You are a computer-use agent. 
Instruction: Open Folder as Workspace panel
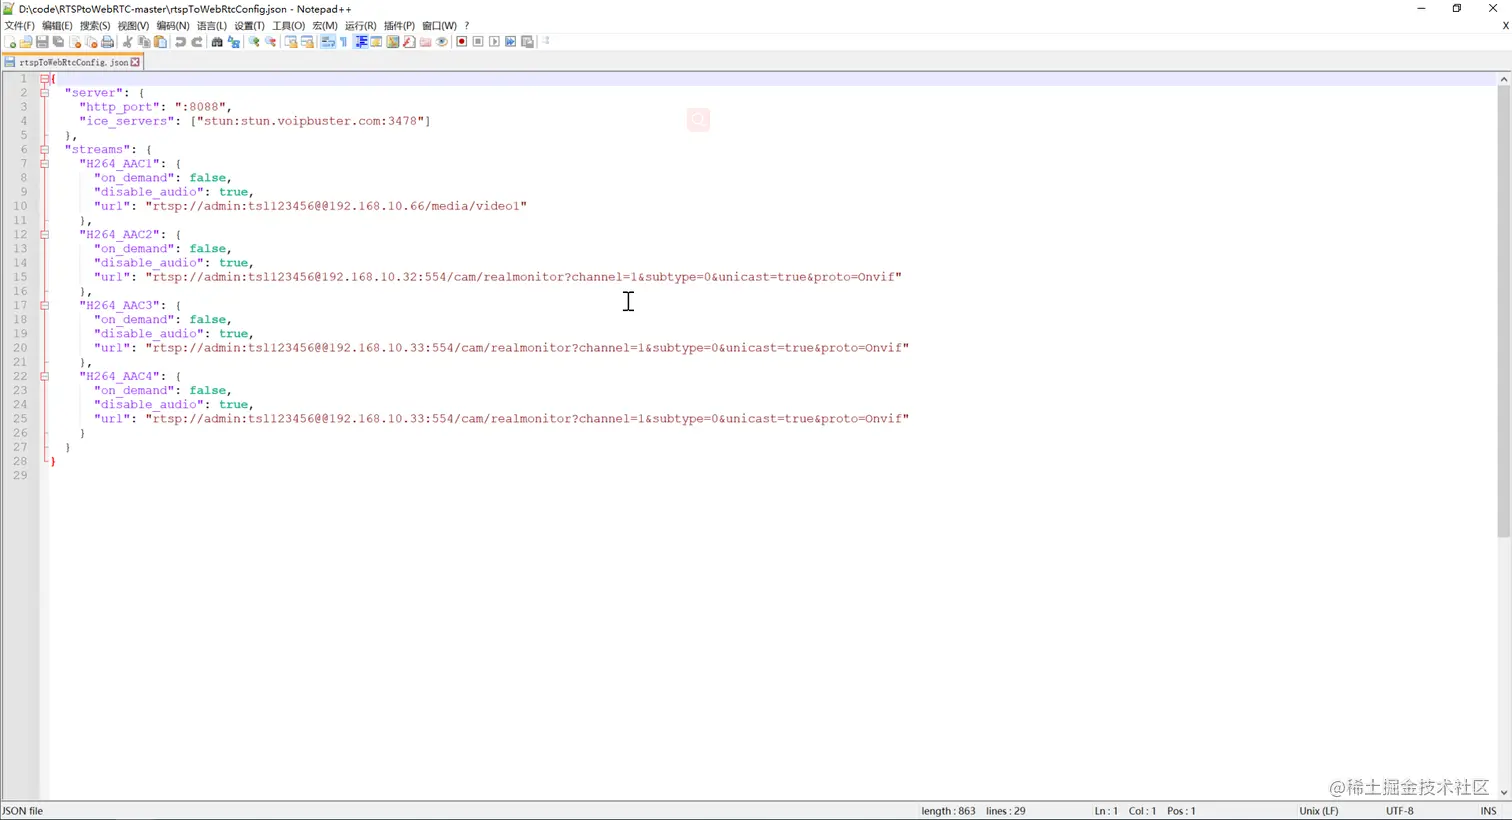425,42
